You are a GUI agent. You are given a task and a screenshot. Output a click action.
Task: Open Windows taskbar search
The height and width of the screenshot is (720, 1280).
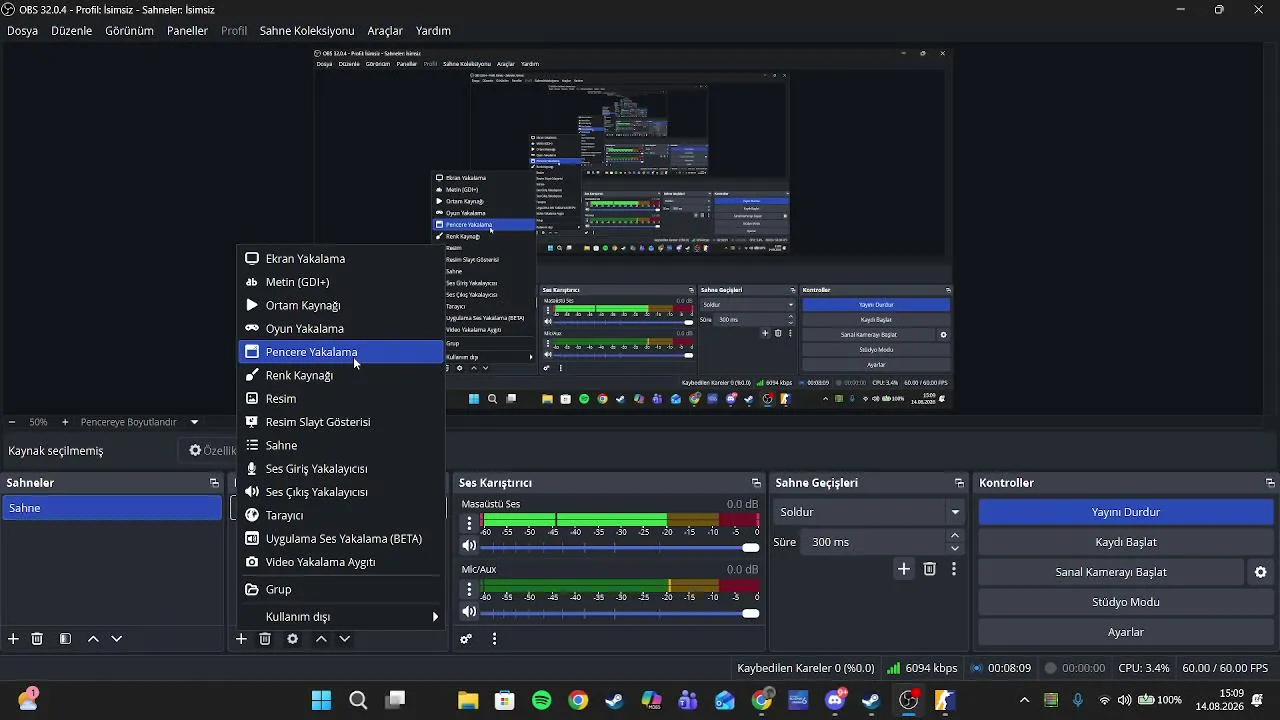pos(358,700)
